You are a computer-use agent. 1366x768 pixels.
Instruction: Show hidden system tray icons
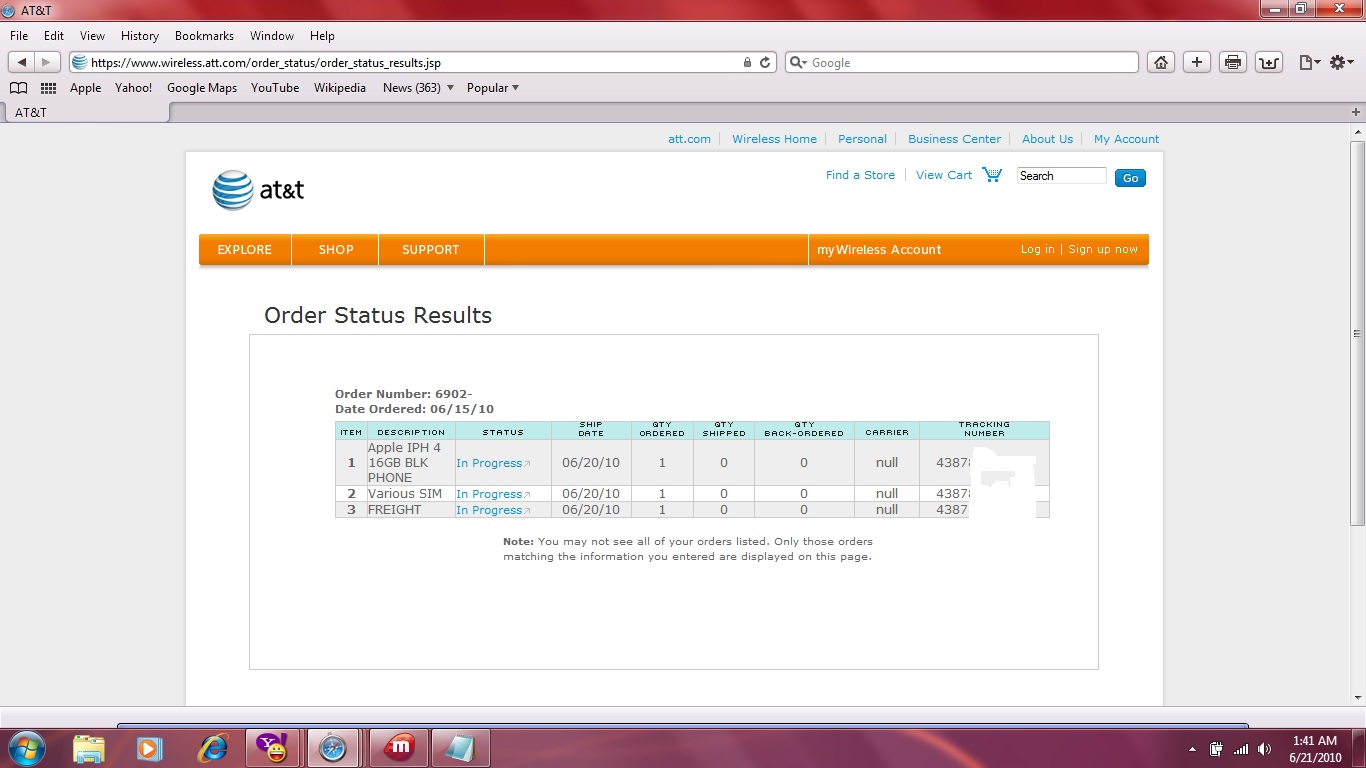(1192, 749)
